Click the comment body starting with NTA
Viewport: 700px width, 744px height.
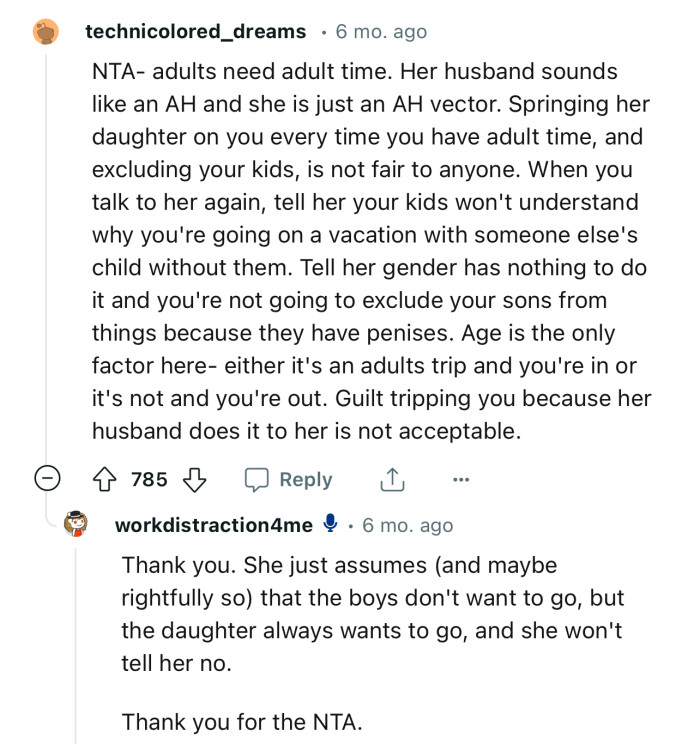[370, 252]
